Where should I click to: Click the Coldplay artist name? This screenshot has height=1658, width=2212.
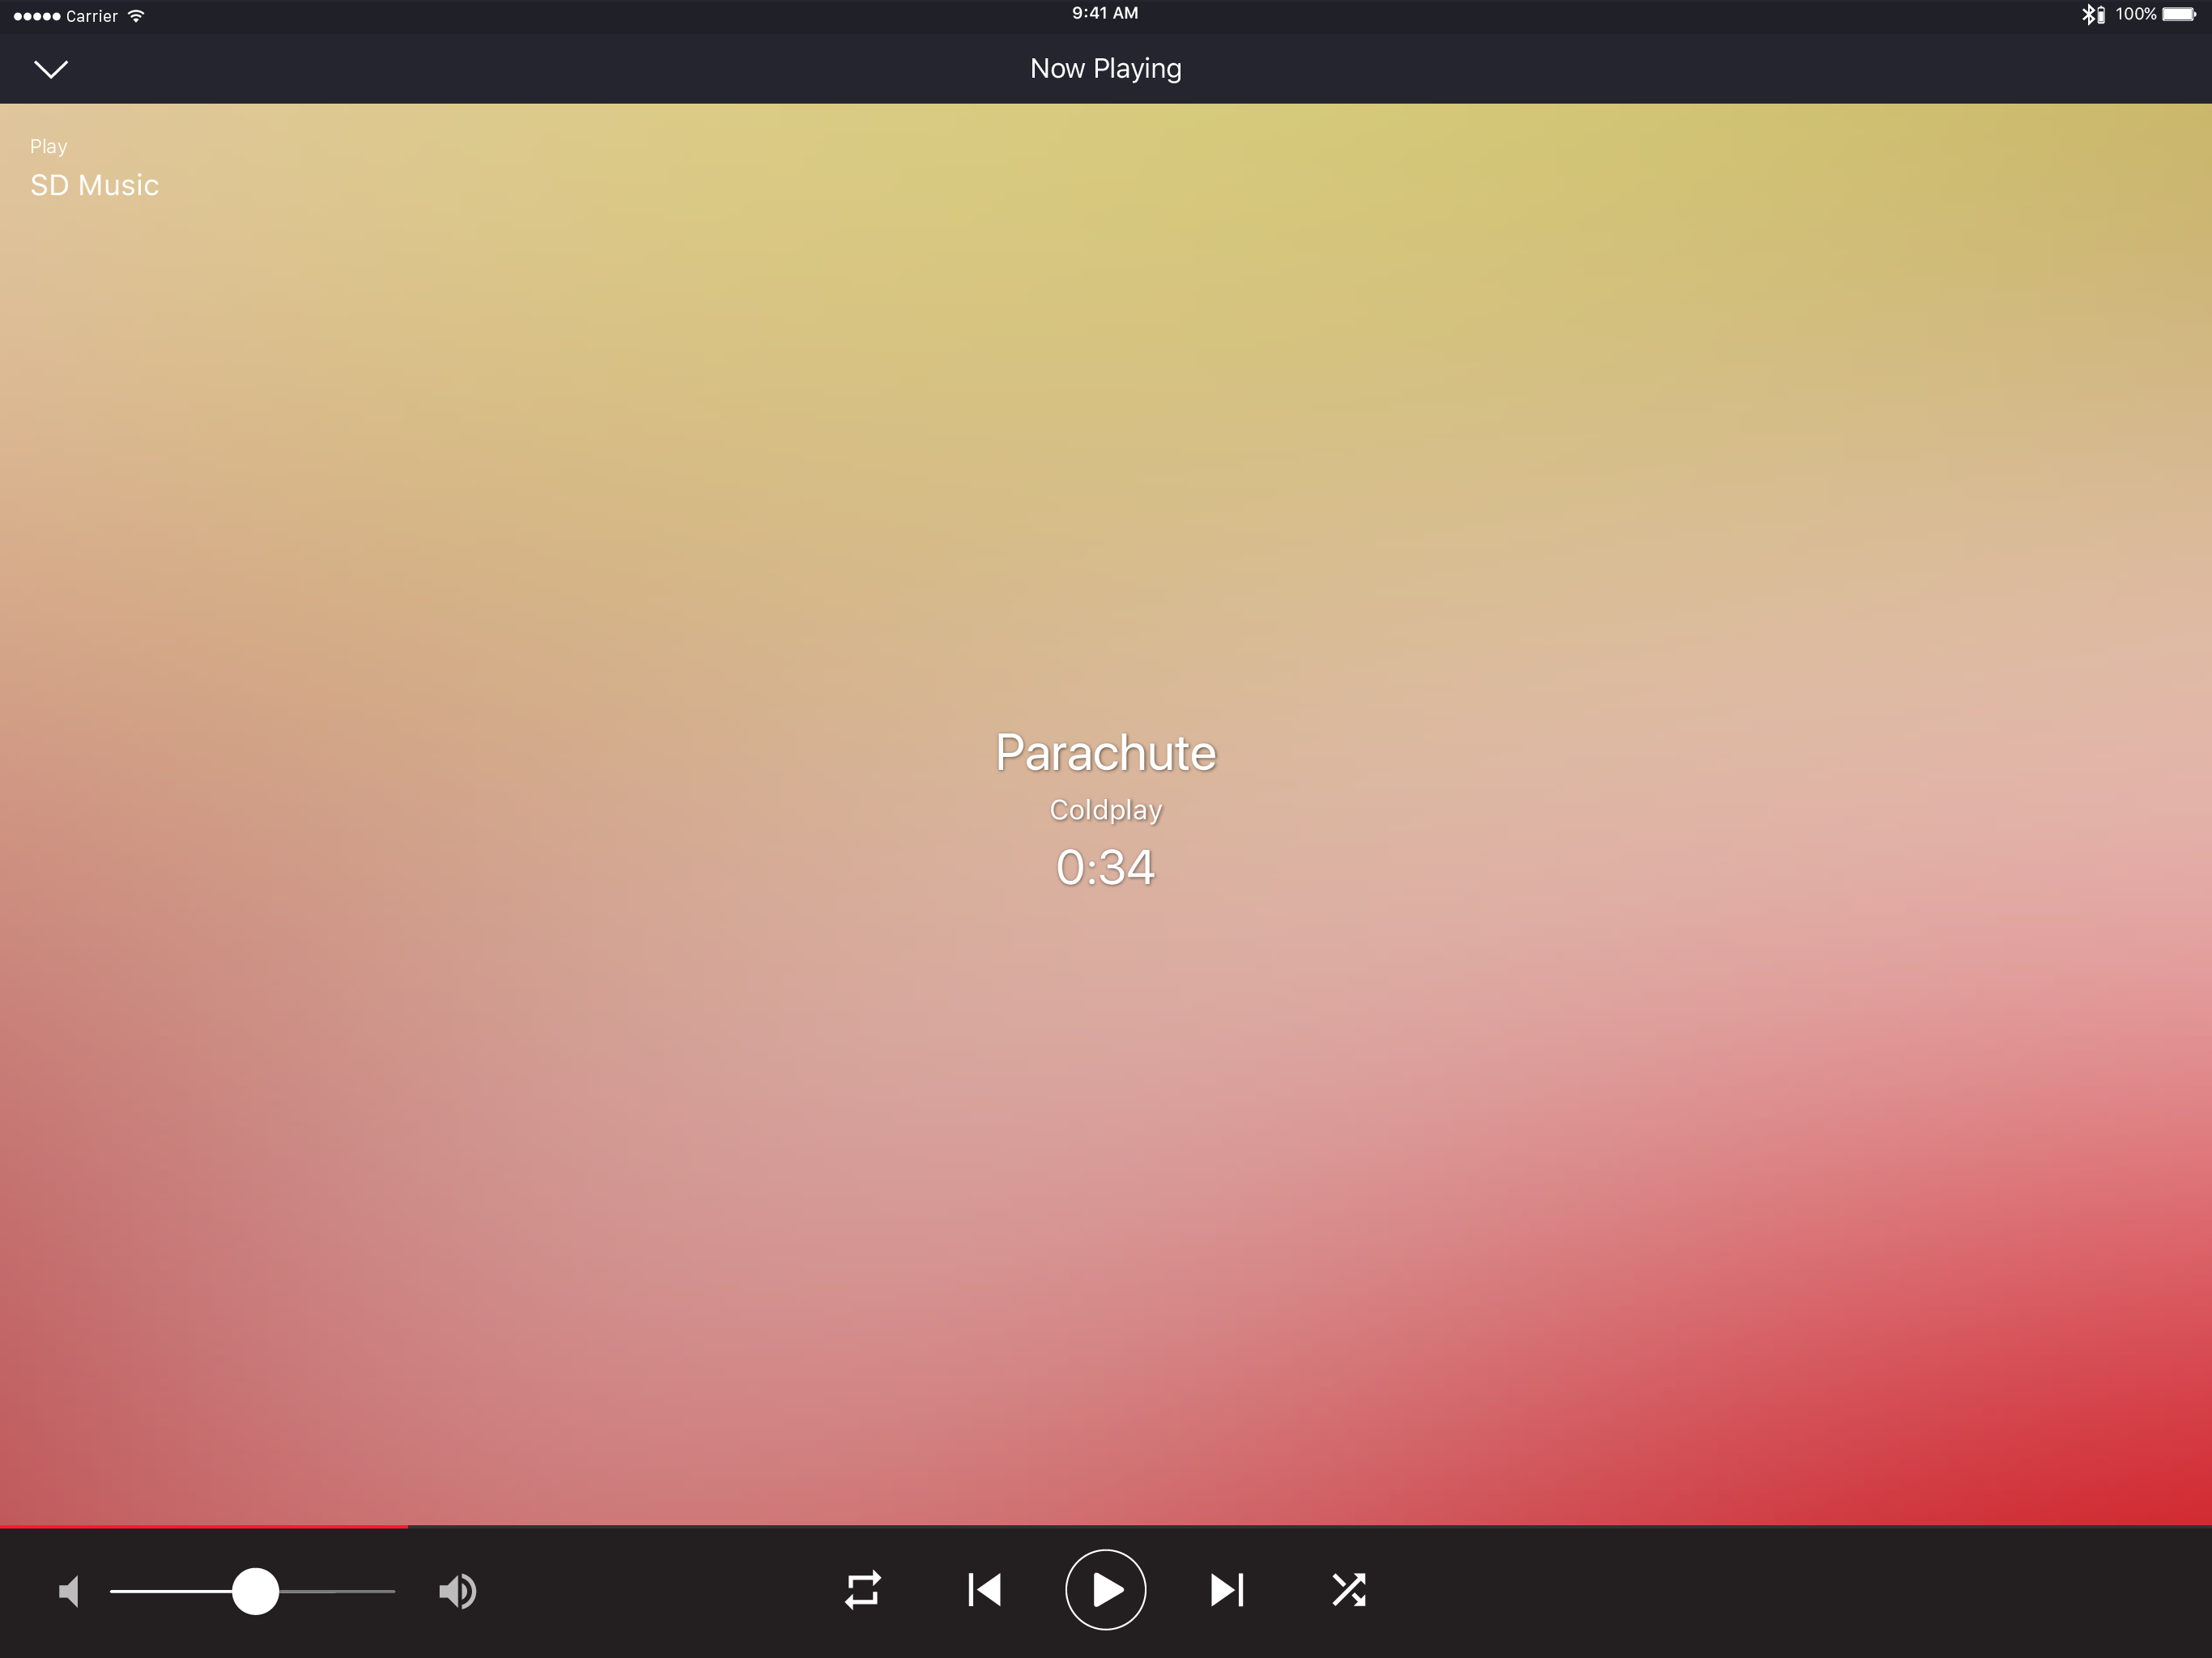(1105, 809)
